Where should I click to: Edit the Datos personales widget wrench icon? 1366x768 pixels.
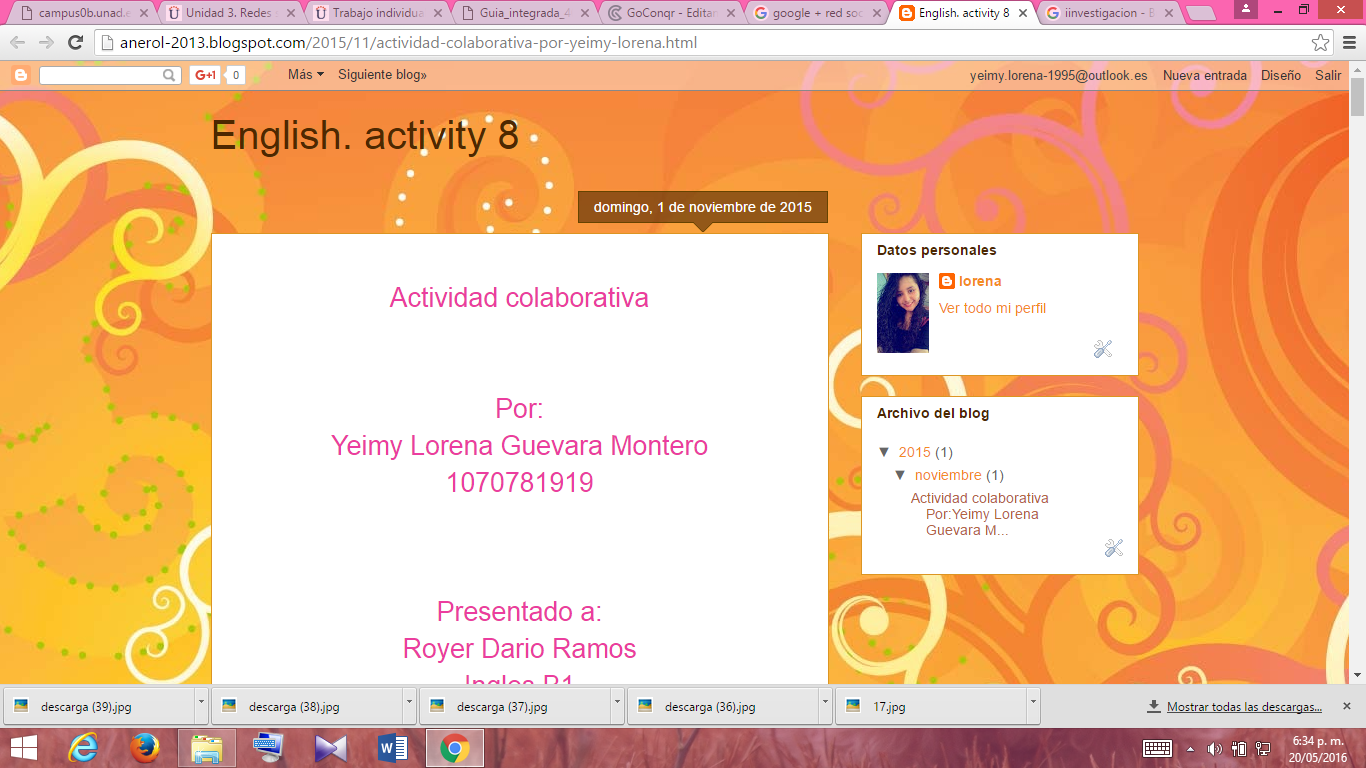point(1103,349)
